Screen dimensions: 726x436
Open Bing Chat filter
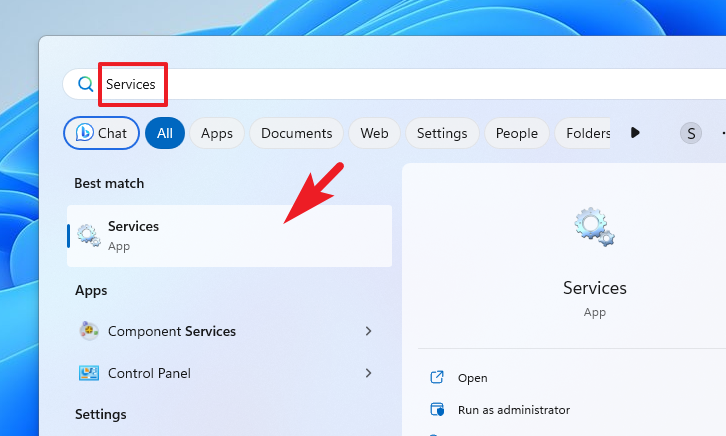coord(101,133)
